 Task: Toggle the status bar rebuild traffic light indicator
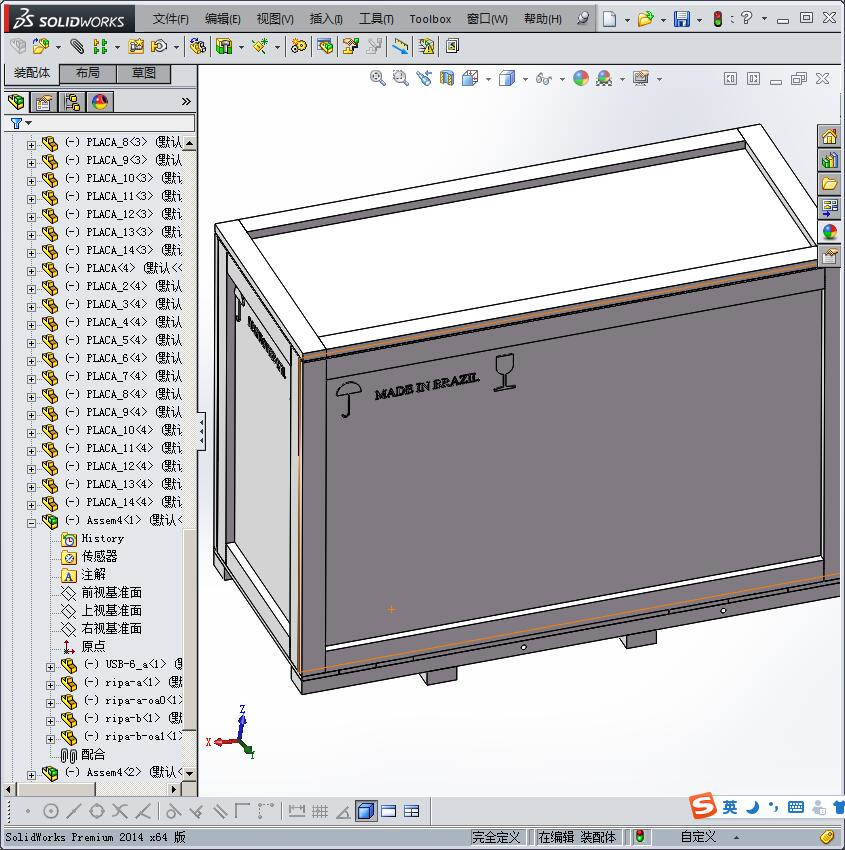tap(640, 836)
